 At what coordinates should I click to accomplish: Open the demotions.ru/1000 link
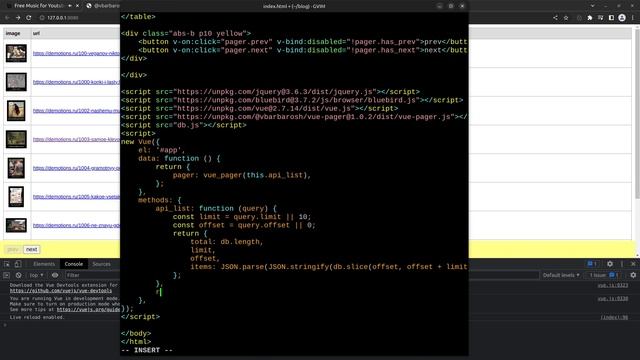click(x=76, y=82)
